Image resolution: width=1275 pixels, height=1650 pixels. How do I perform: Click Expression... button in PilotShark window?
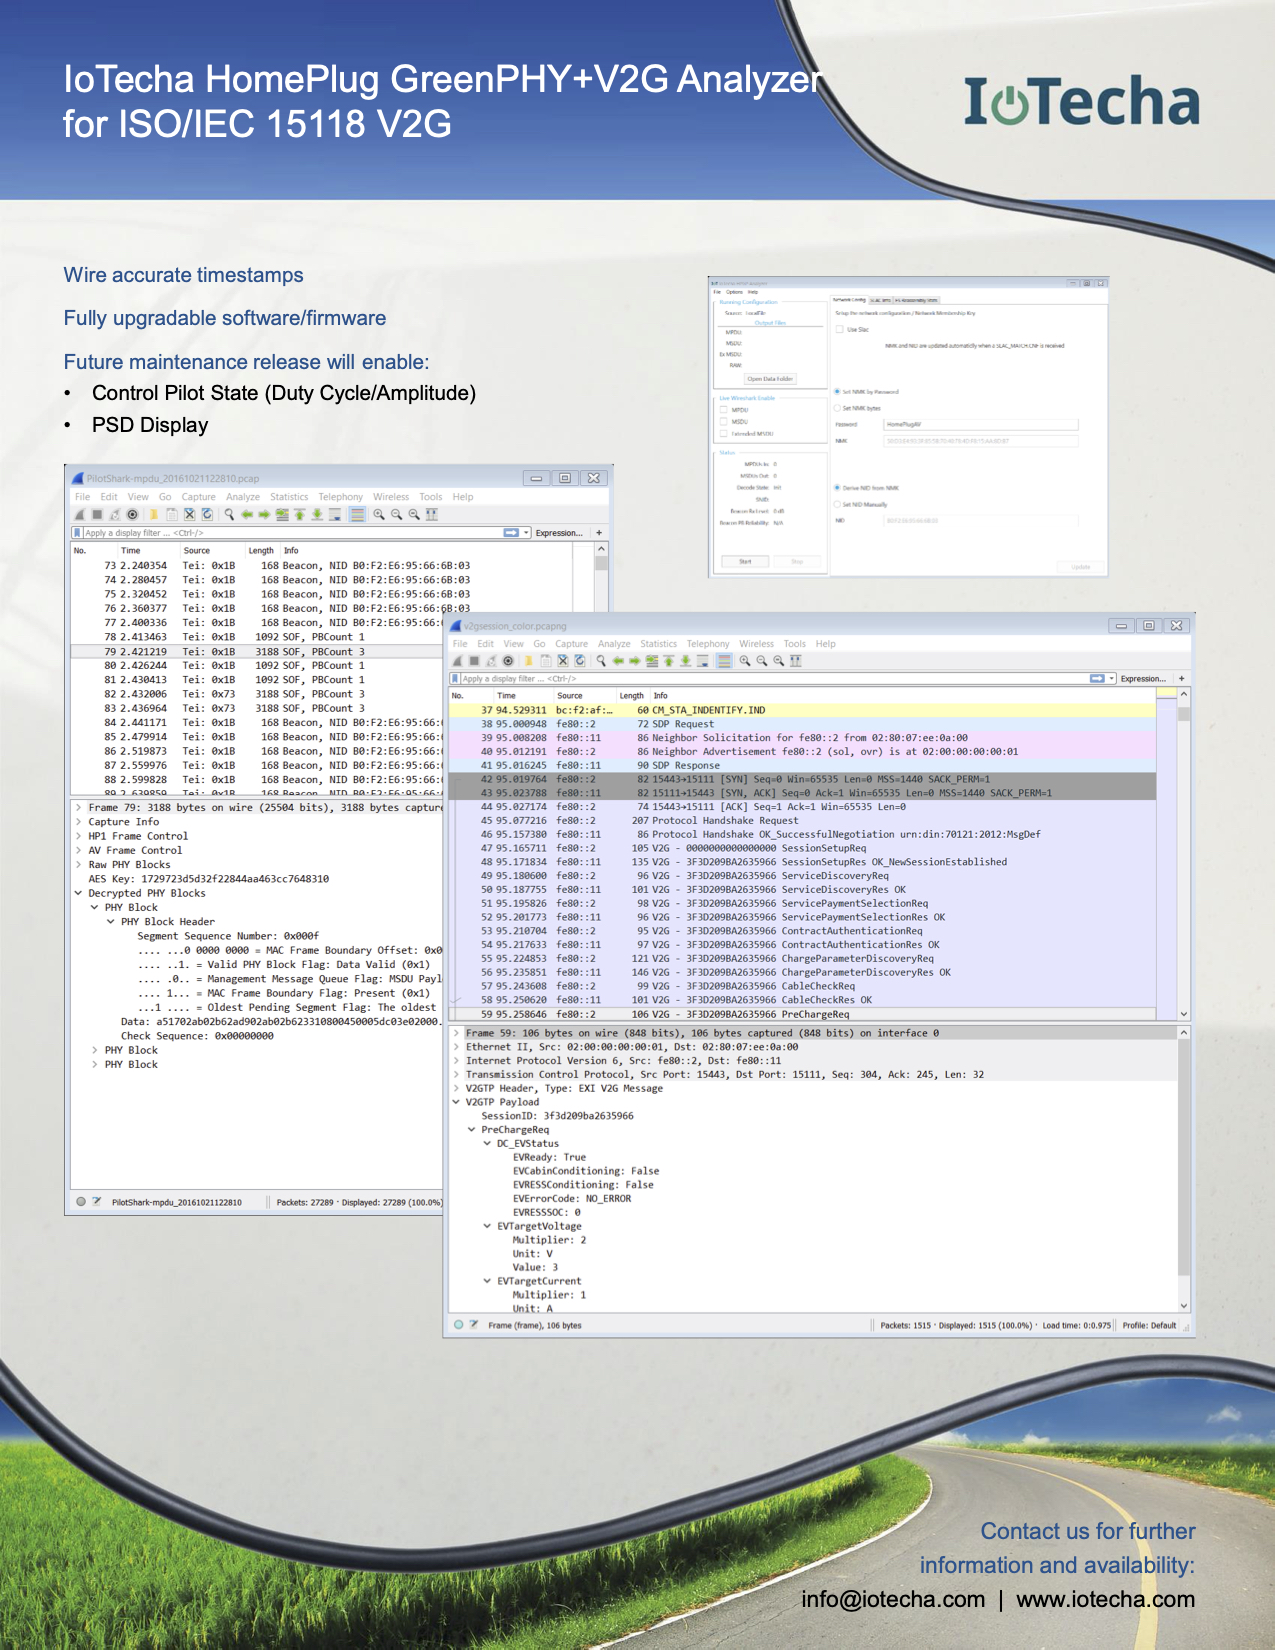click(x=559, y=533)
